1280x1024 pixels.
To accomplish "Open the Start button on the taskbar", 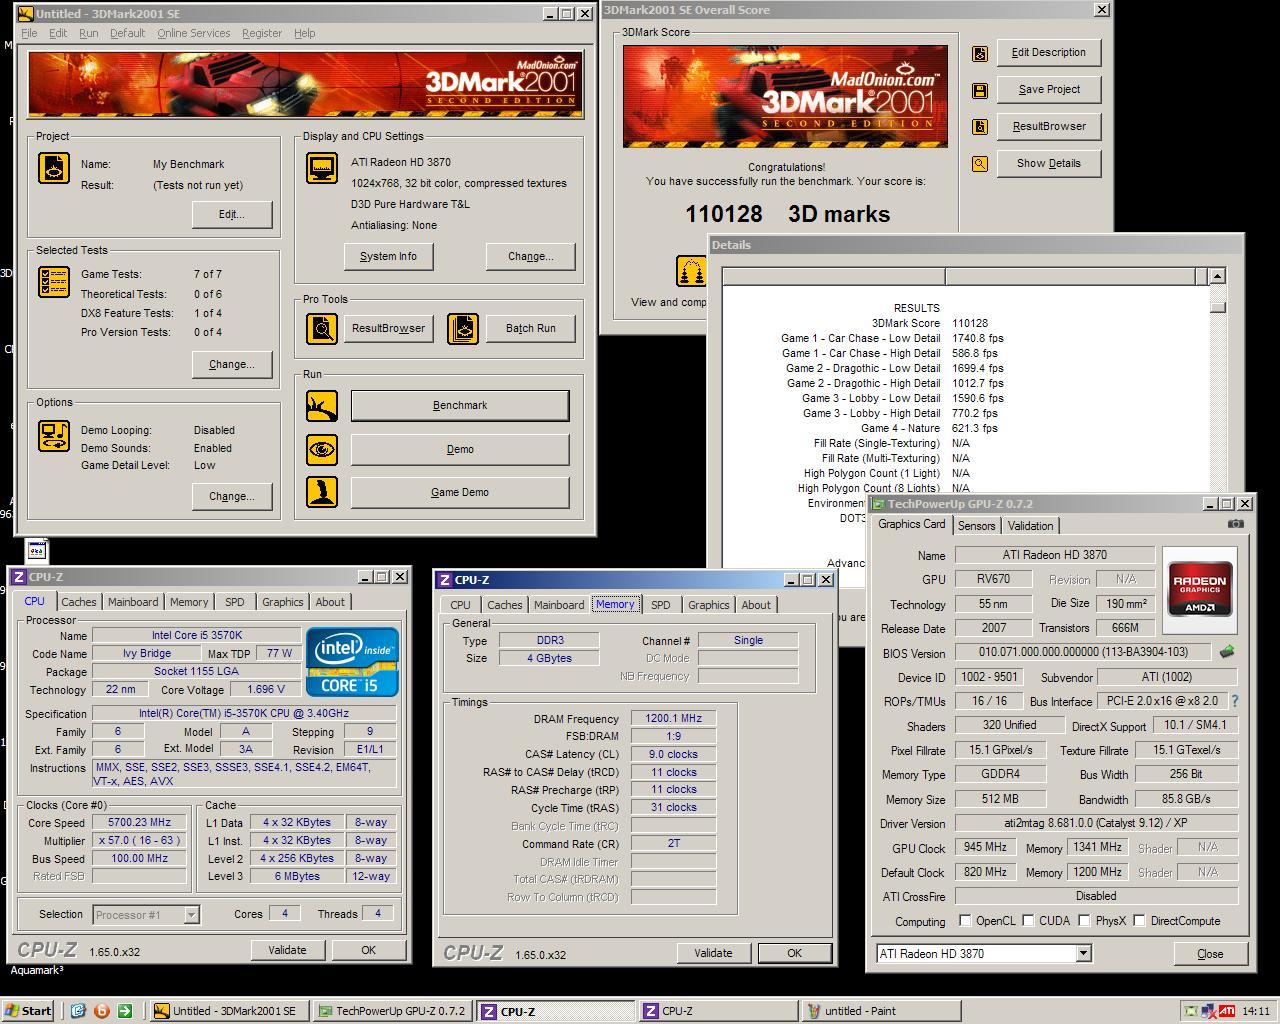I will tap(28, 1011).
